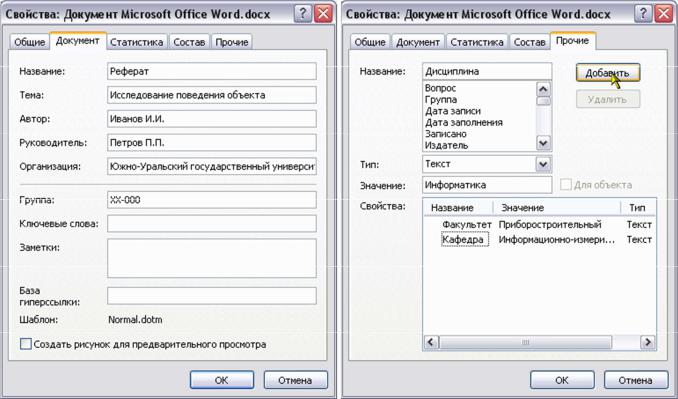Click the База гиперссылки field
This screenshot has height=399, width=678.
(212, 296)
